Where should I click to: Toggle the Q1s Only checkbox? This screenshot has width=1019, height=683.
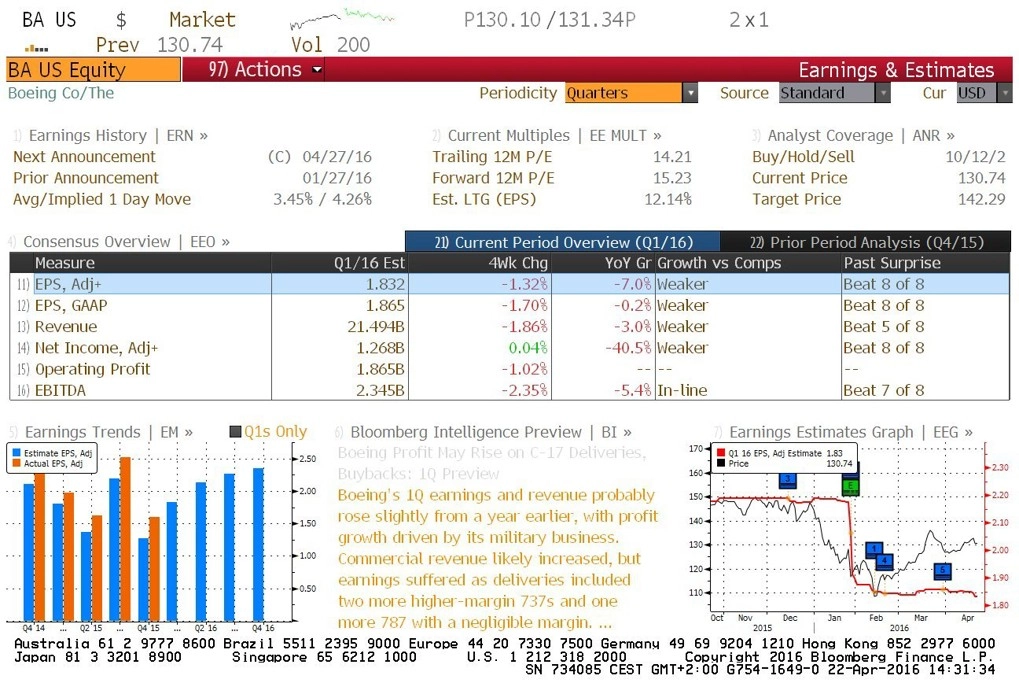coord(236,432)
